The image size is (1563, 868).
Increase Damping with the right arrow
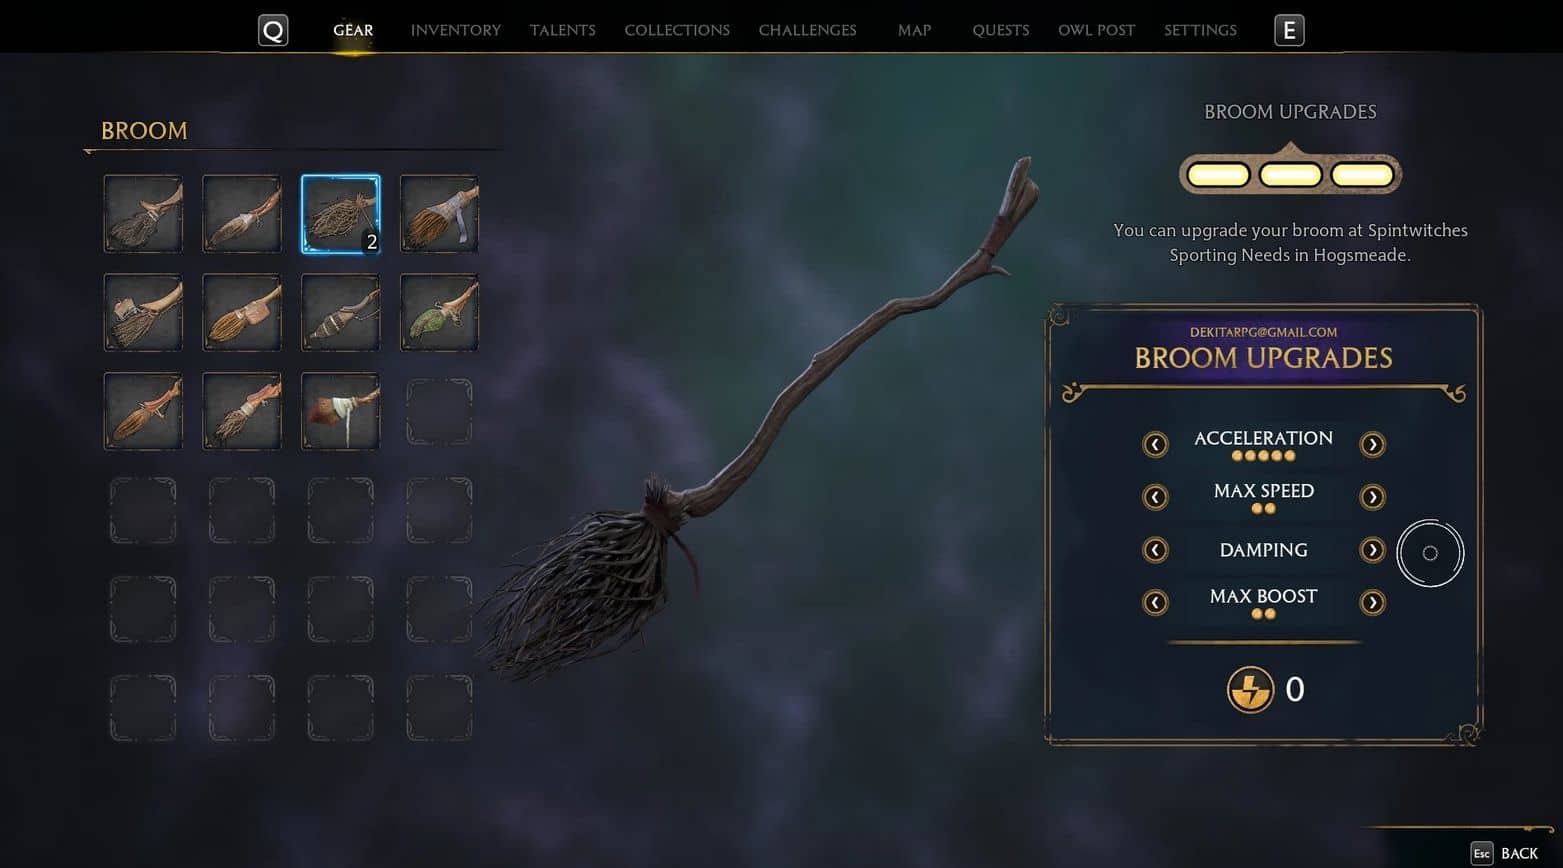pos(1372,550)
